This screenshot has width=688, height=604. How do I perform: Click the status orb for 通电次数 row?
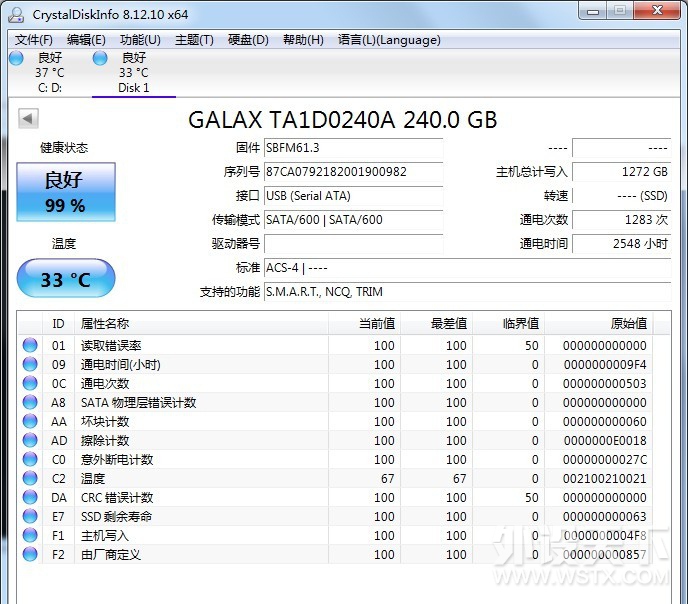[x=30, y=383]
